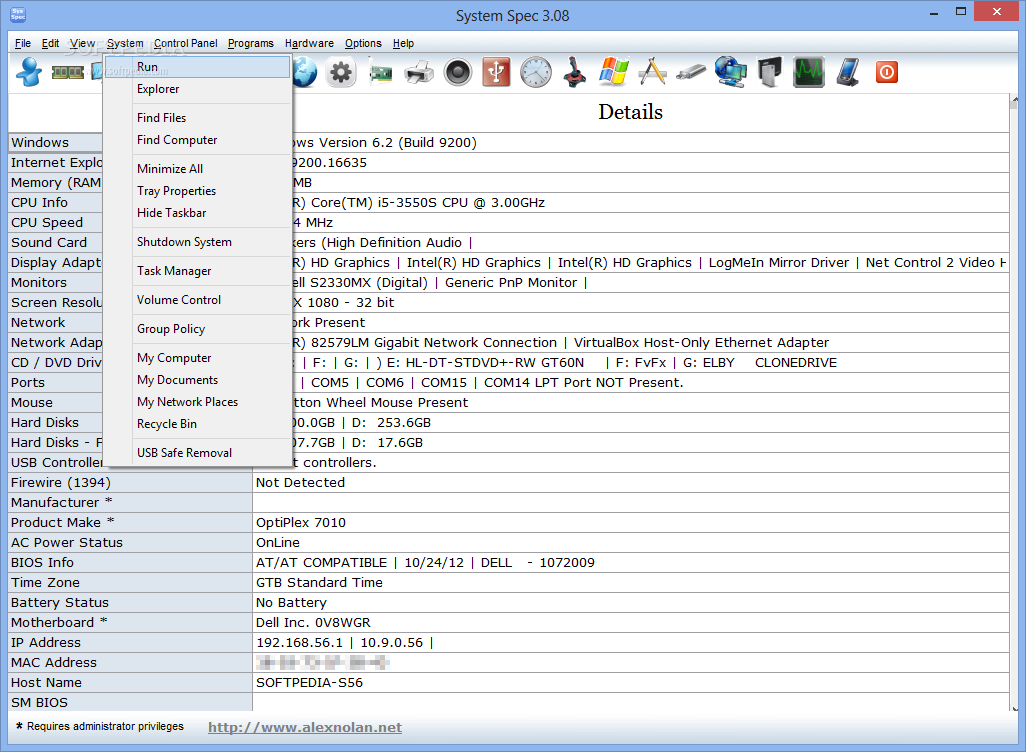Choose Shutdown System menu entry
The image size is (1026, 752).
click(198, 242)
